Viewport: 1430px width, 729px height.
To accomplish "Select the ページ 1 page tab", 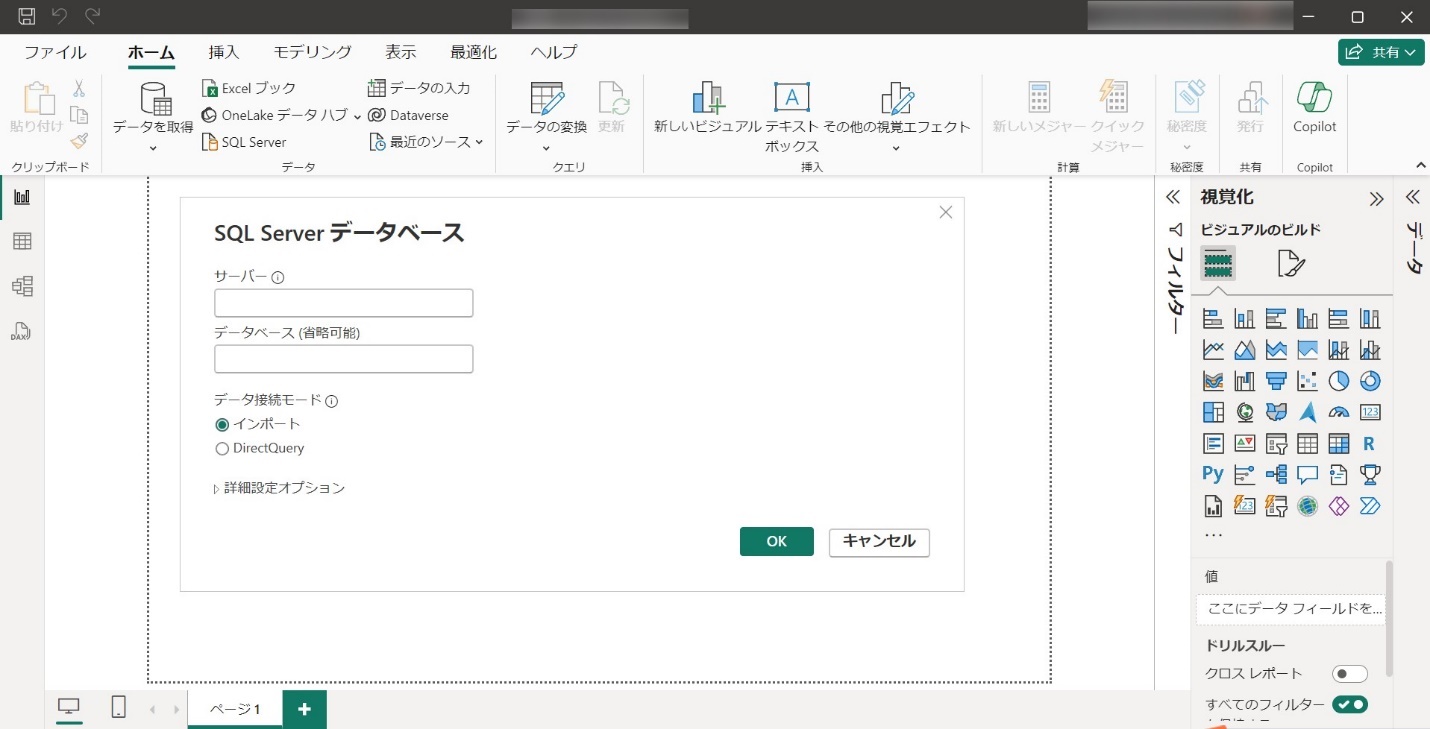I will point(235,709).
